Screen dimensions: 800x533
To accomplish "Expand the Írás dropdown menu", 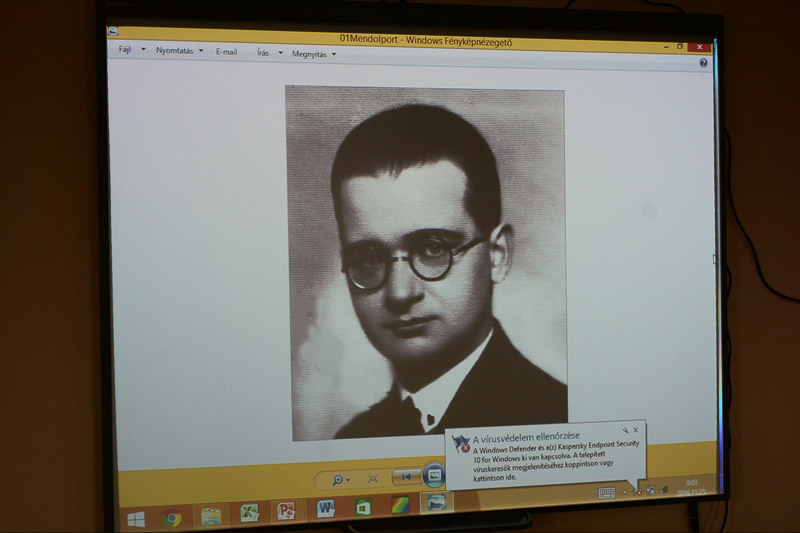I will pyautogui.click(x=269, y=52).
